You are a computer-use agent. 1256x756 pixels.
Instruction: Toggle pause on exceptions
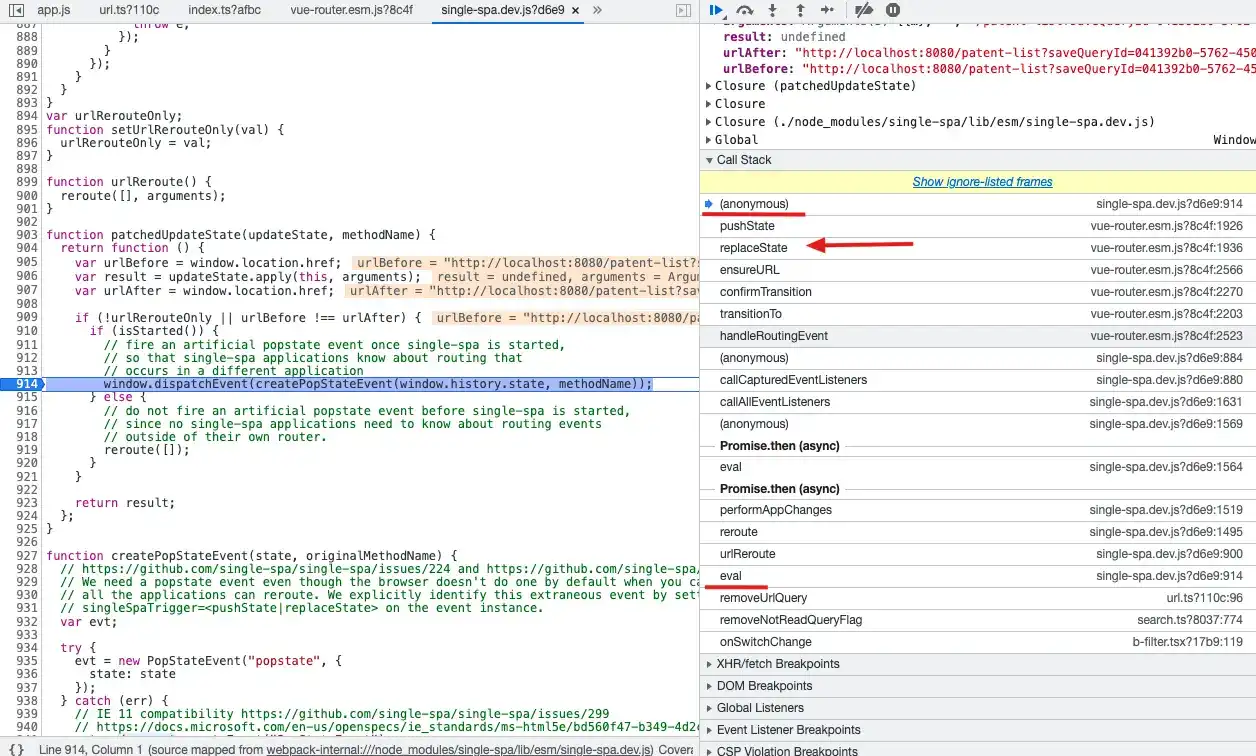coord(893,10)
